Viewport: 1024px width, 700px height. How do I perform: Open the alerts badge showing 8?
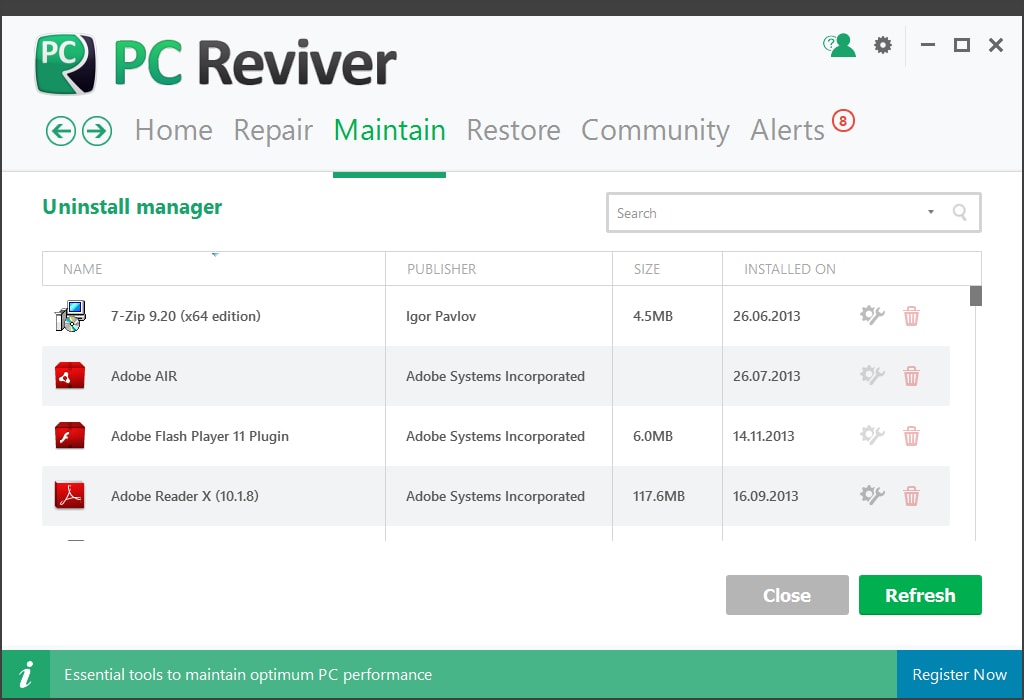coord(843,121)
